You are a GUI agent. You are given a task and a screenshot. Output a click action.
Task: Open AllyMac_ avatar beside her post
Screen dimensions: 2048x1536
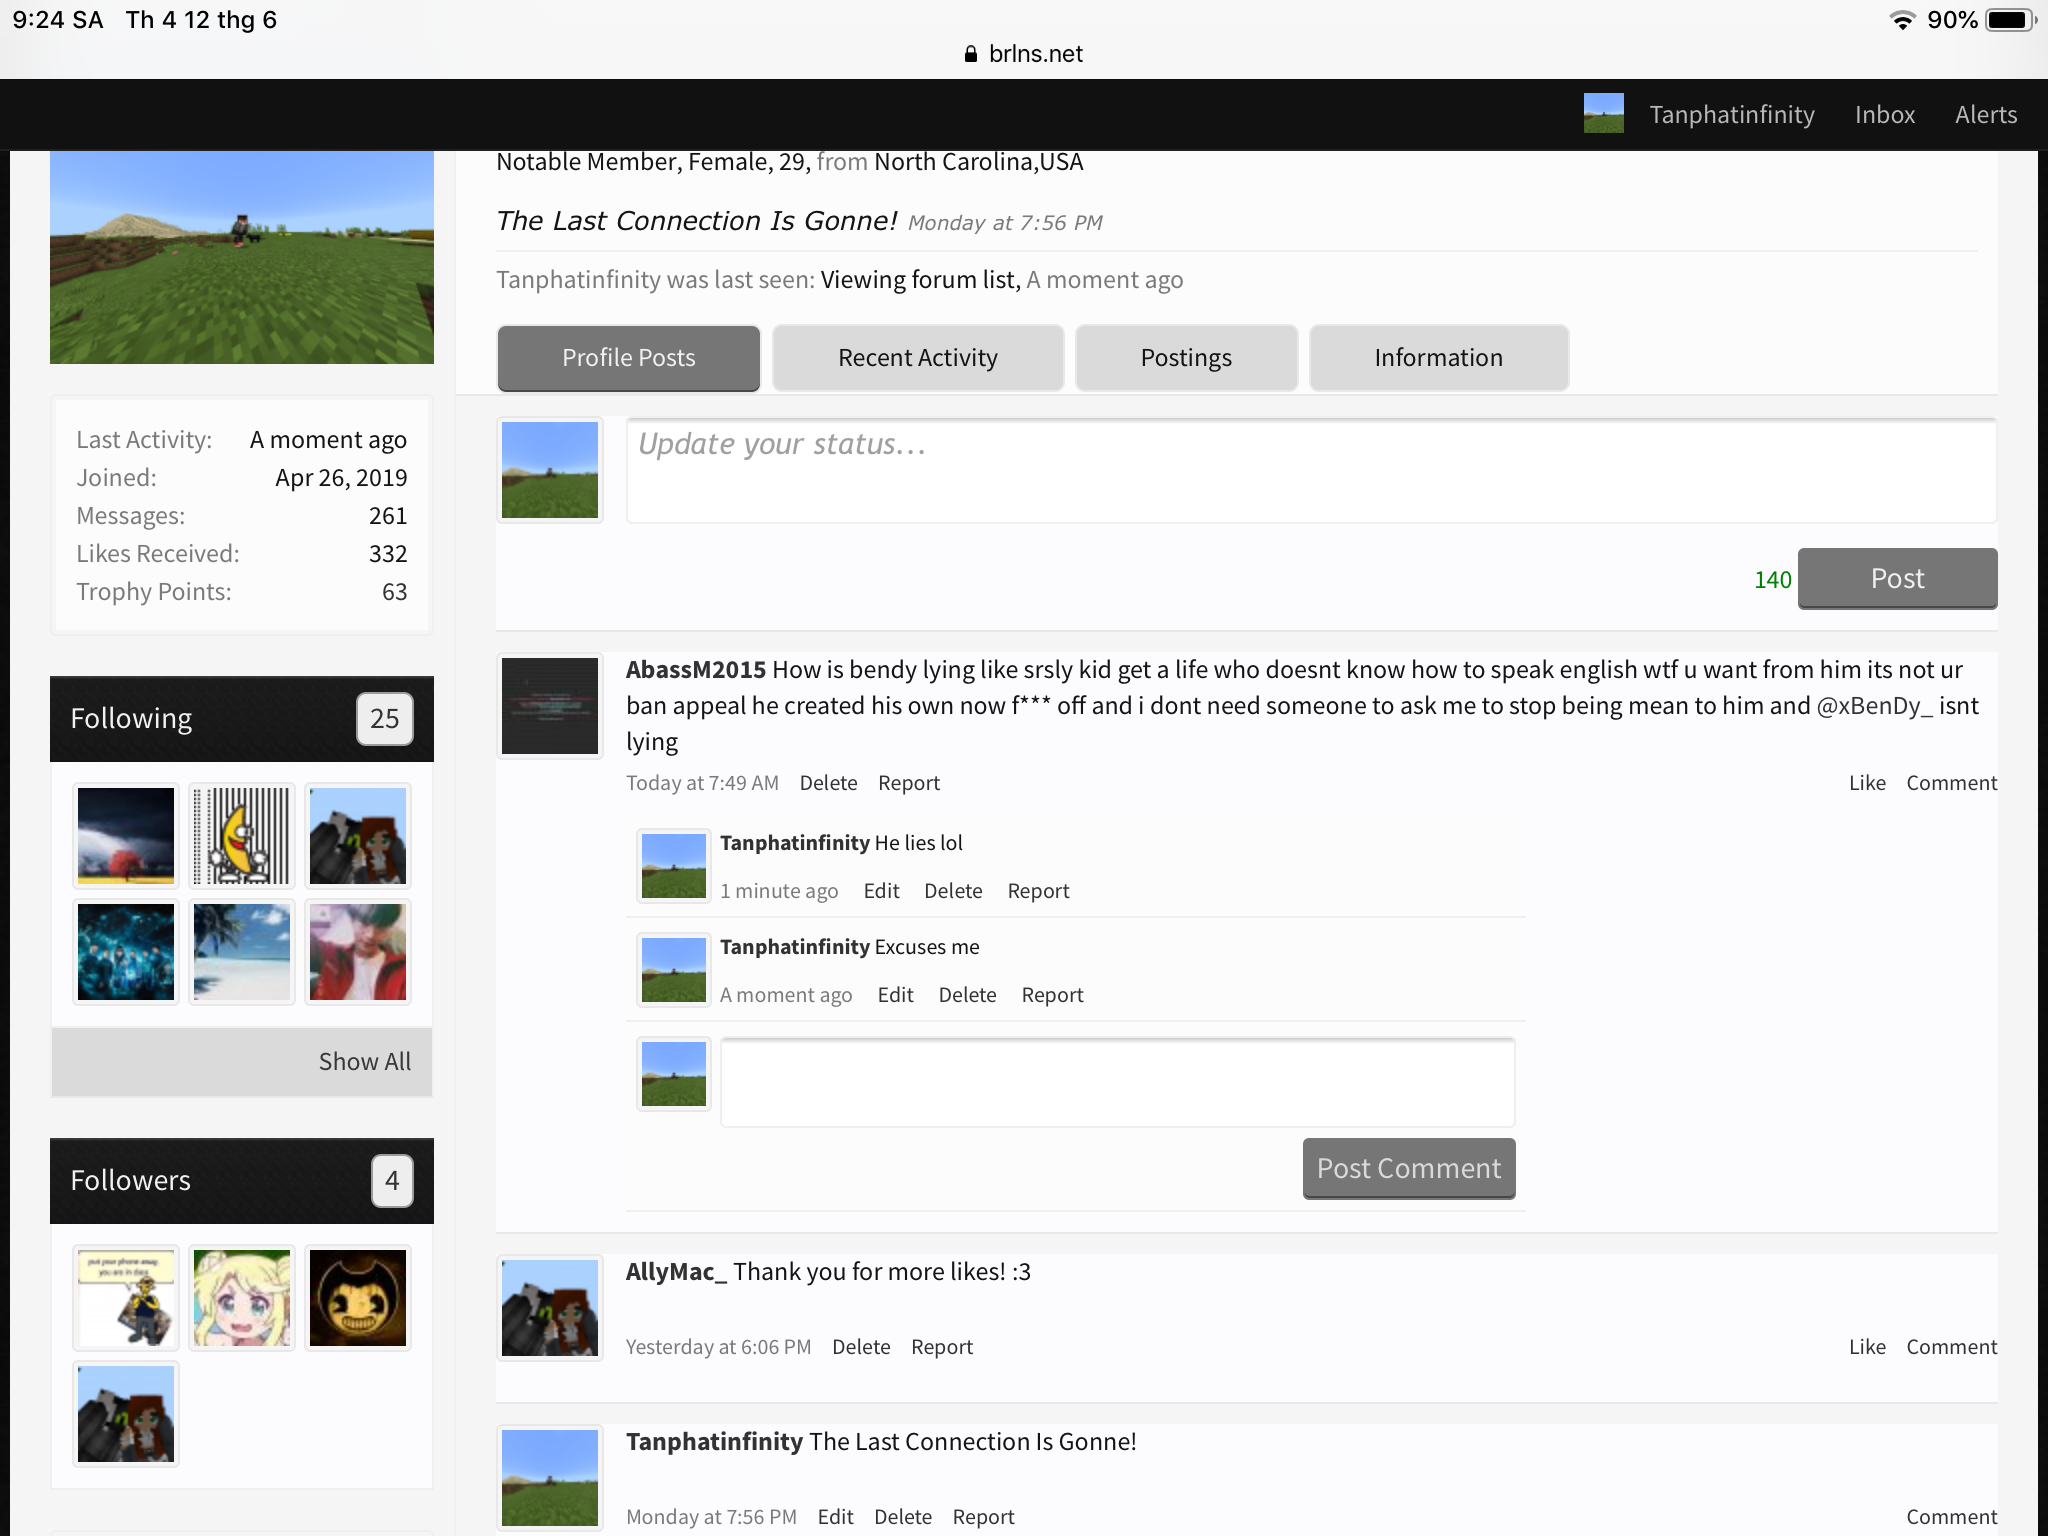click(x=550, y=1308)
